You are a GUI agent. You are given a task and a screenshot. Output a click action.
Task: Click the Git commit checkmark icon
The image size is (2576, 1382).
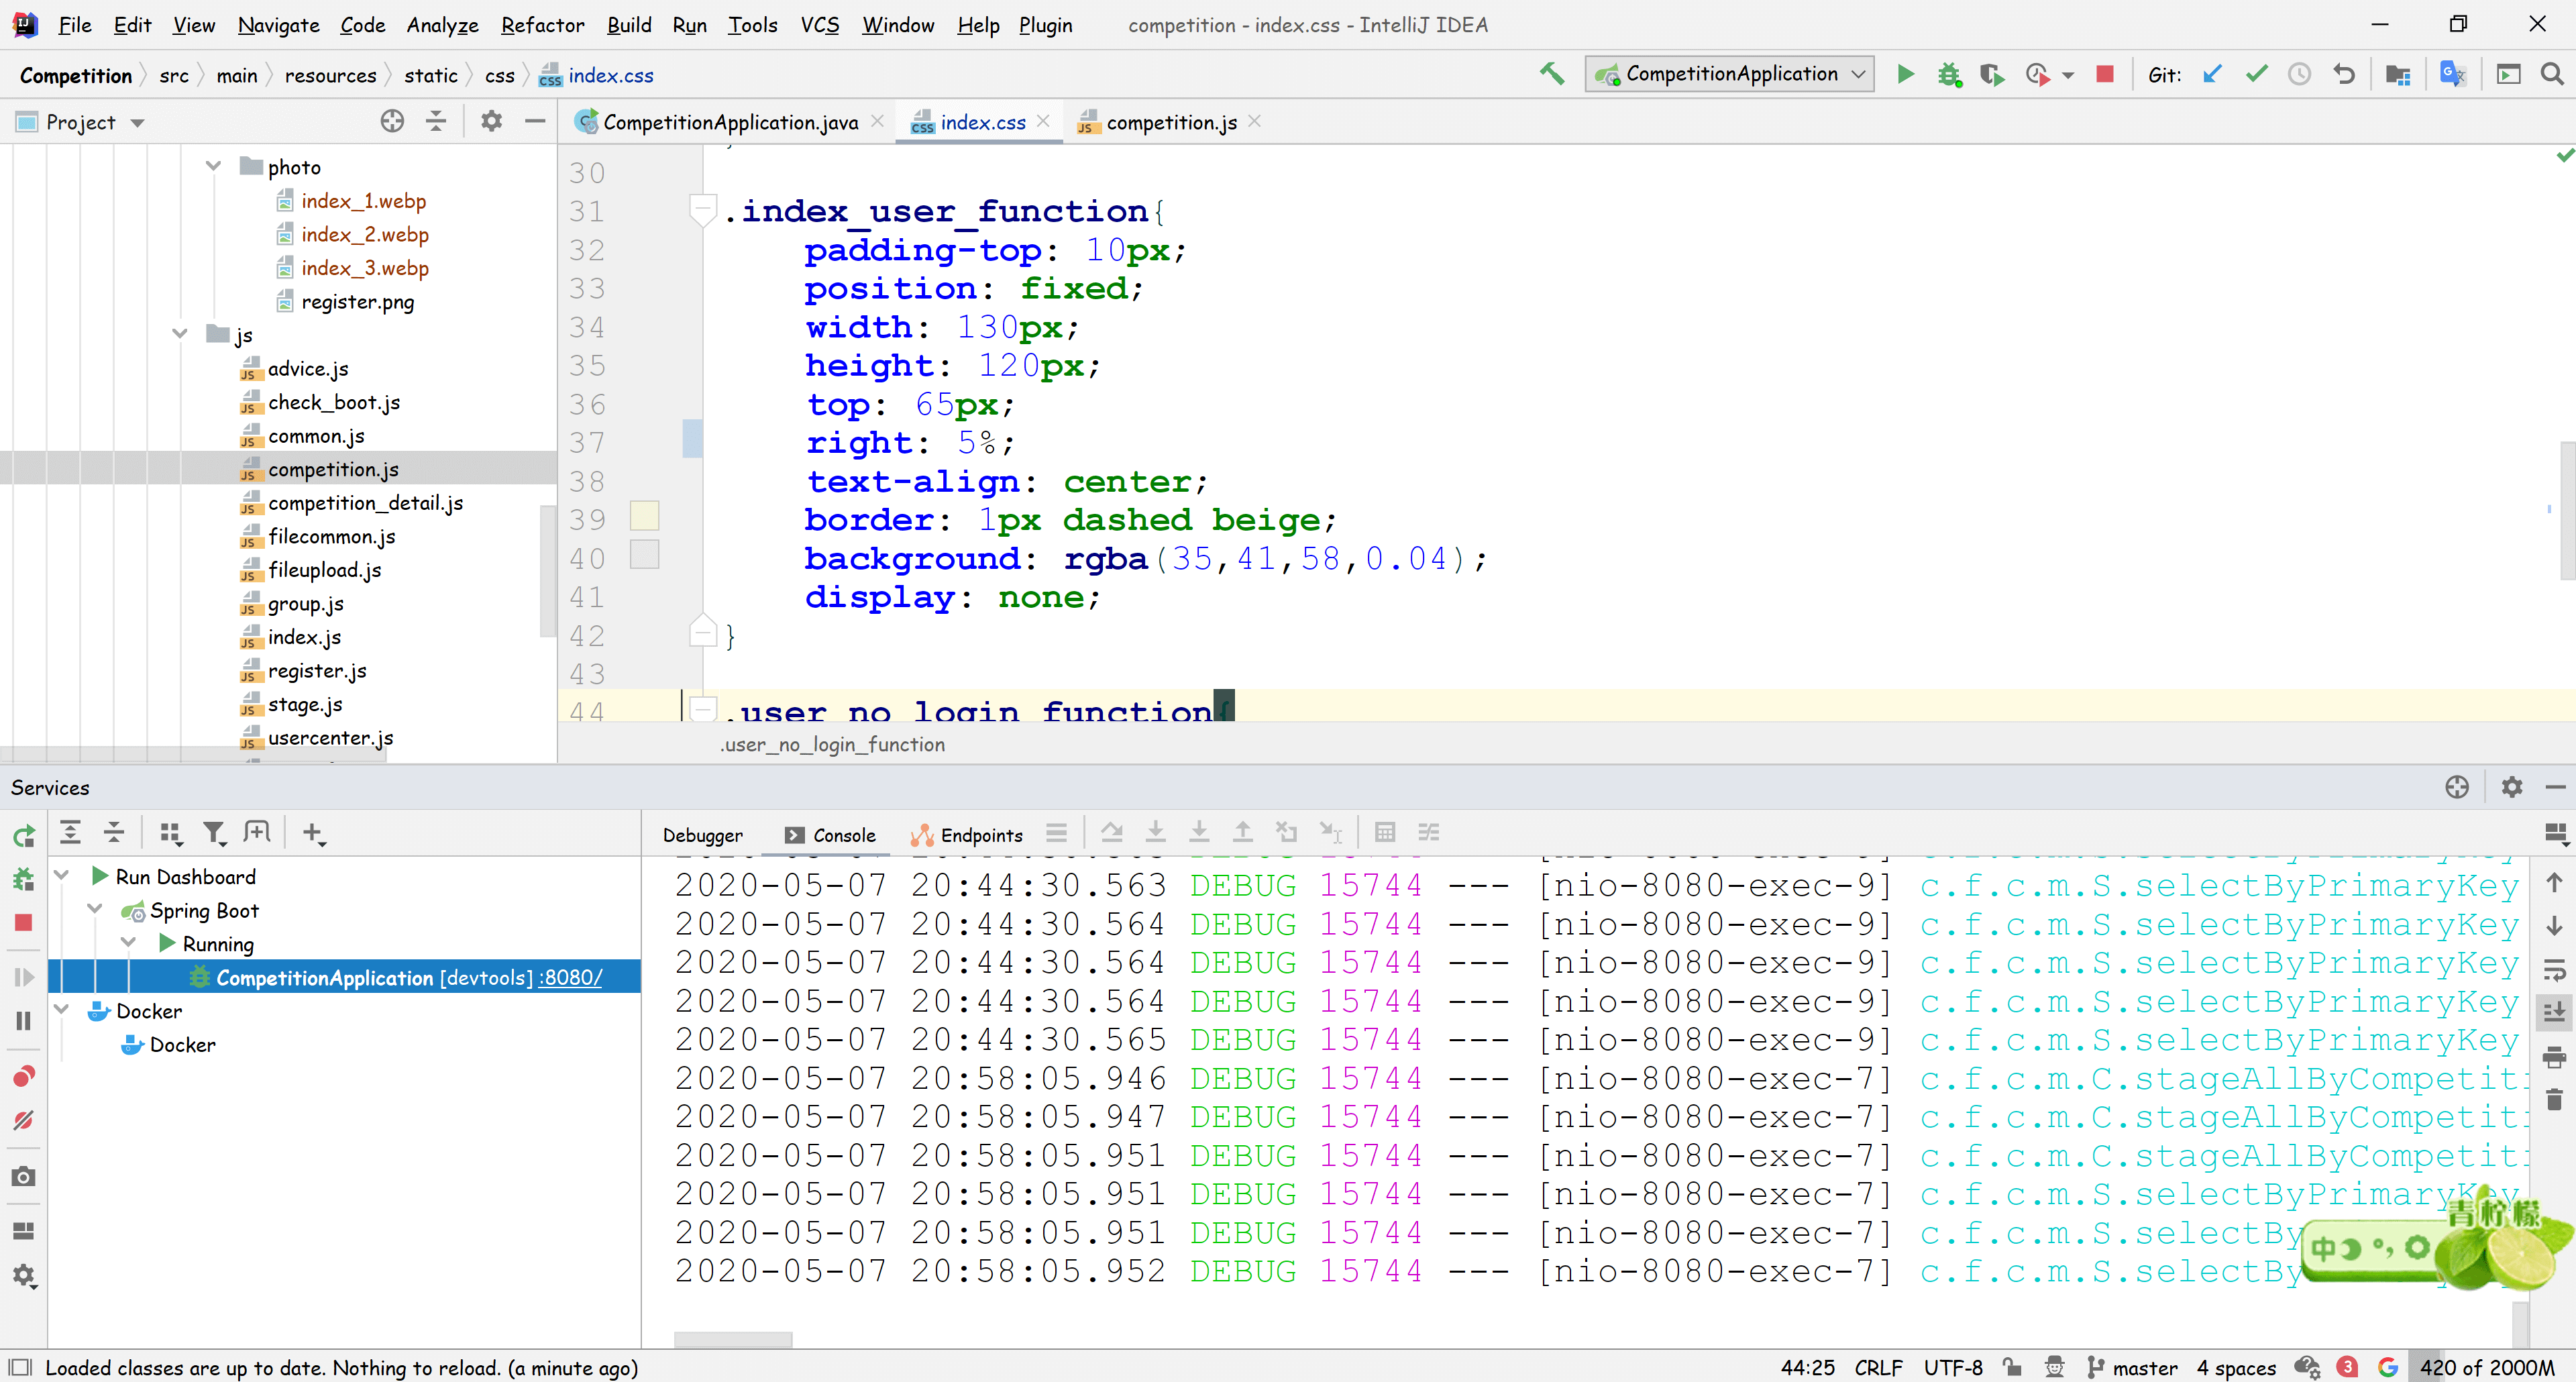click(2256, 74)
